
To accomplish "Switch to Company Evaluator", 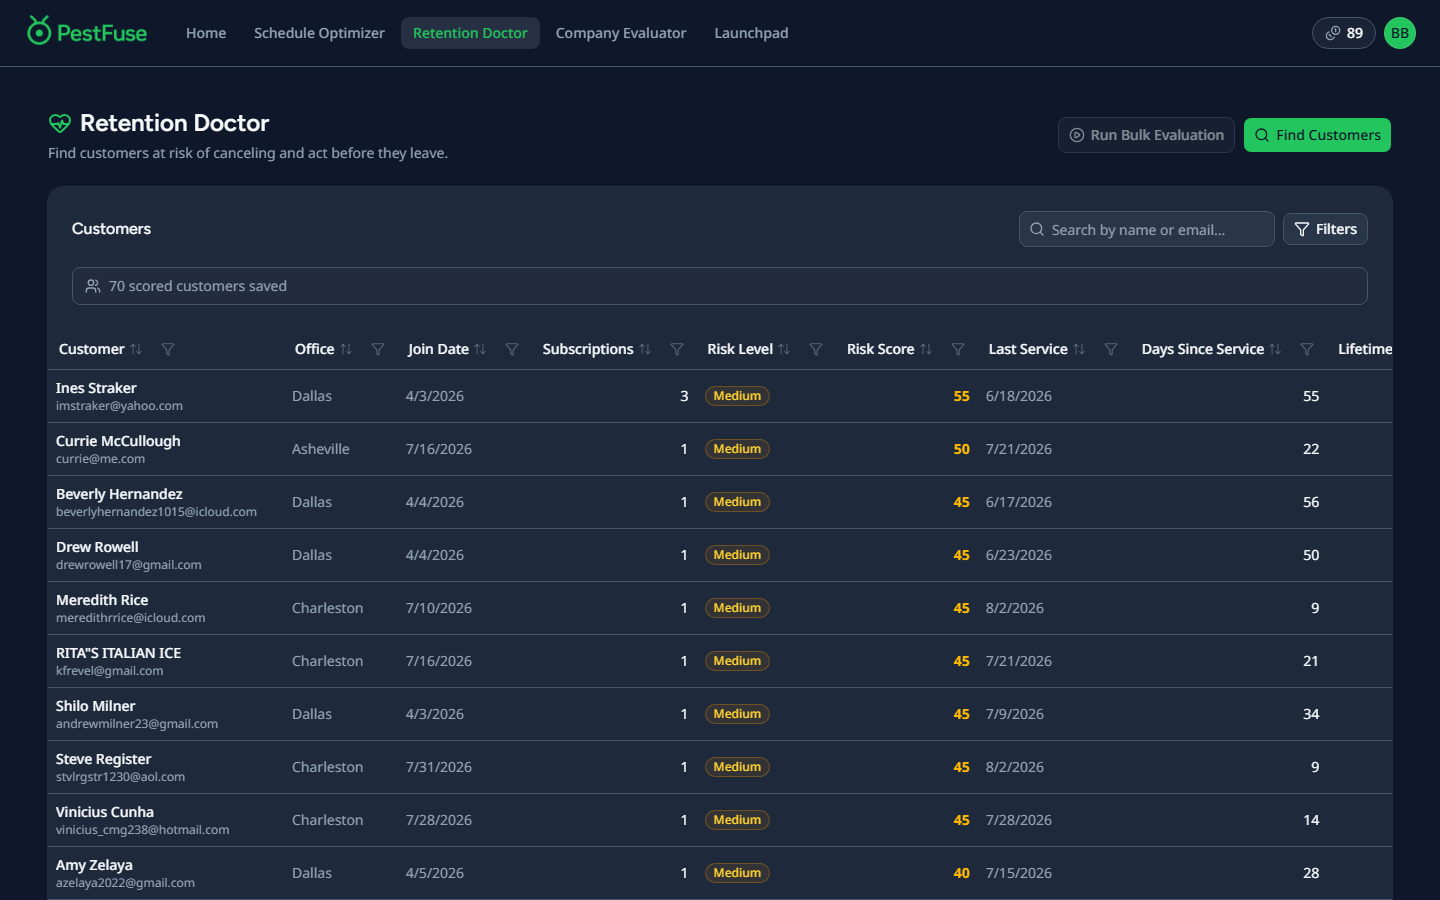I will click(x=621, y=33).
